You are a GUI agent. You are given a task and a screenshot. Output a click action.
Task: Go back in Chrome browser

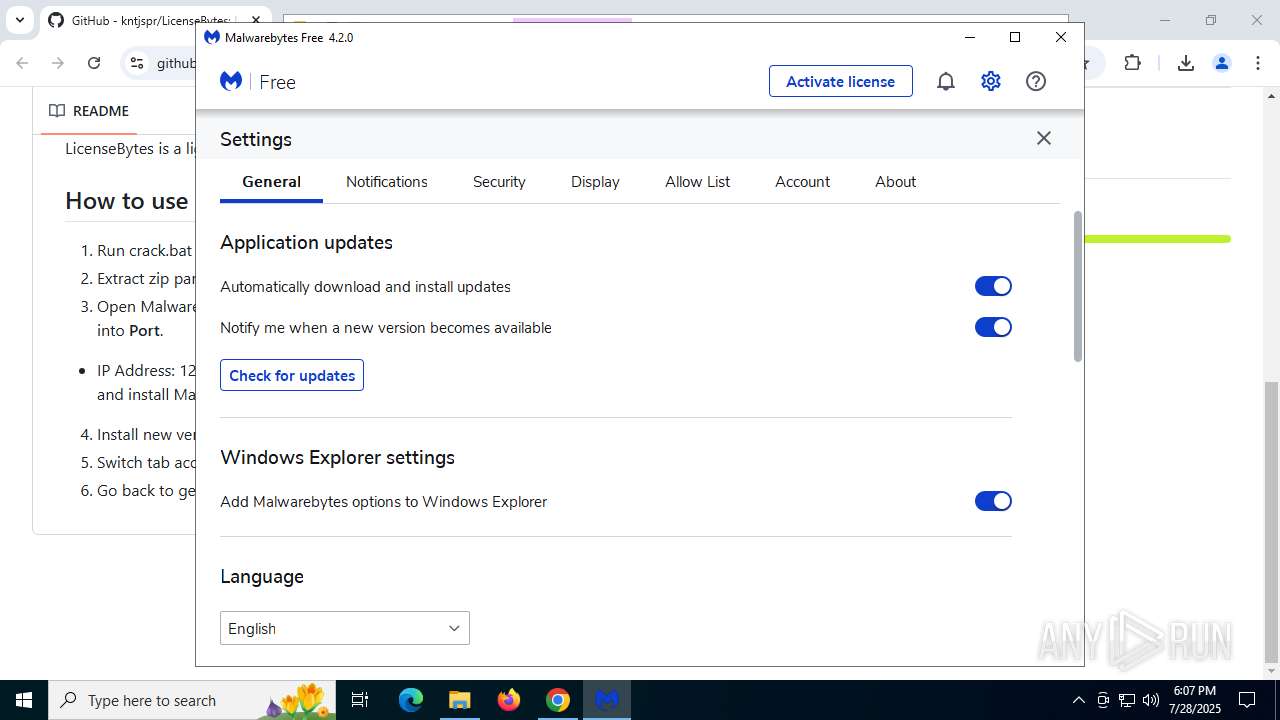click(22, 63)
